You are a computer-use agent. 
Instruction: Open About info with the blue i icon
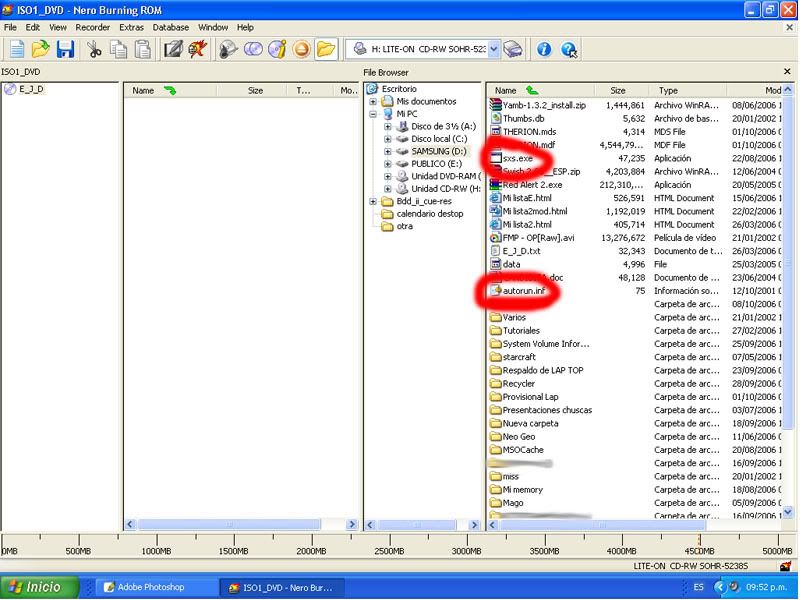click(544, 49)
